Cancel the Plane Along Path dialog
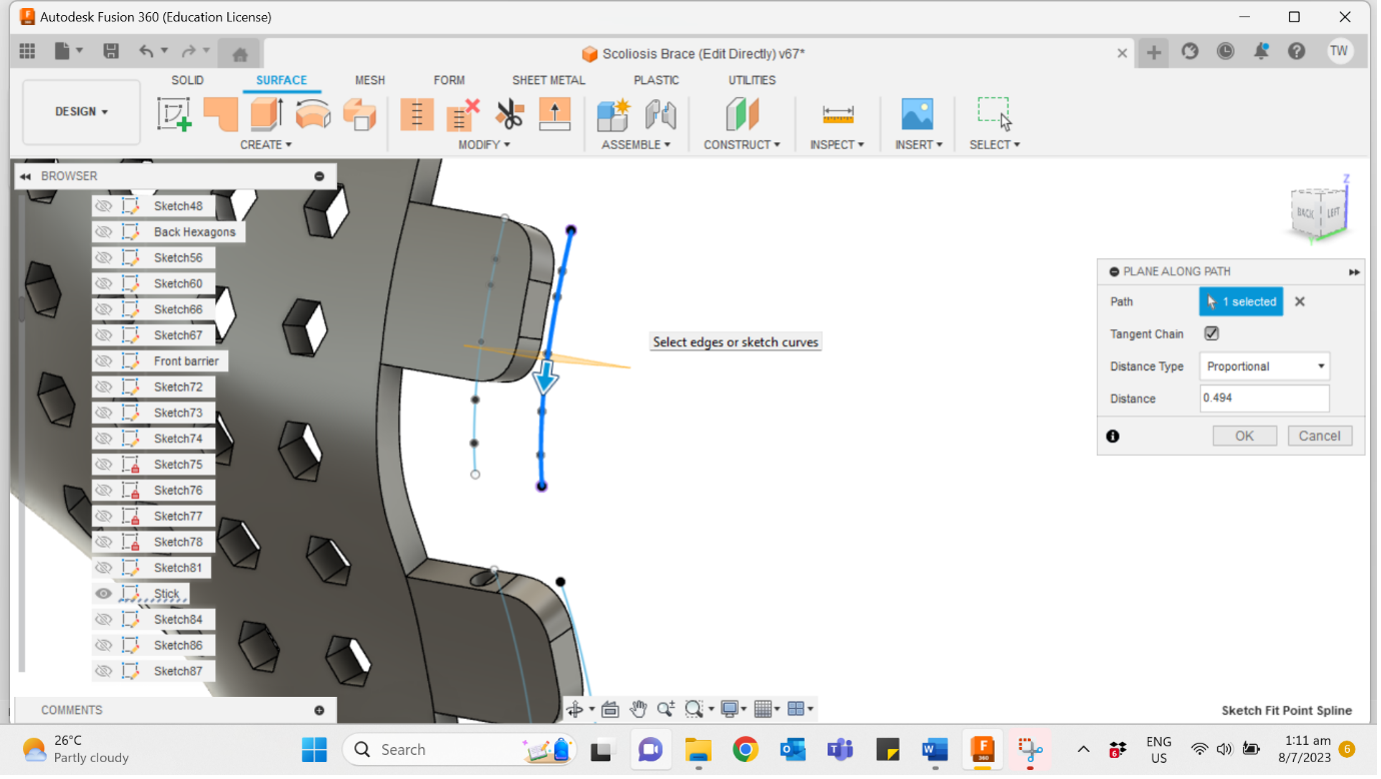 [1319, 435]
